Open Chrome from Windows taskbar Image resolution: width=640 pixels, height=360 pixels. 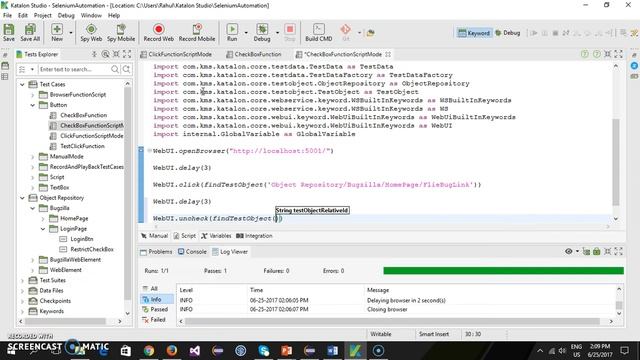149,351
